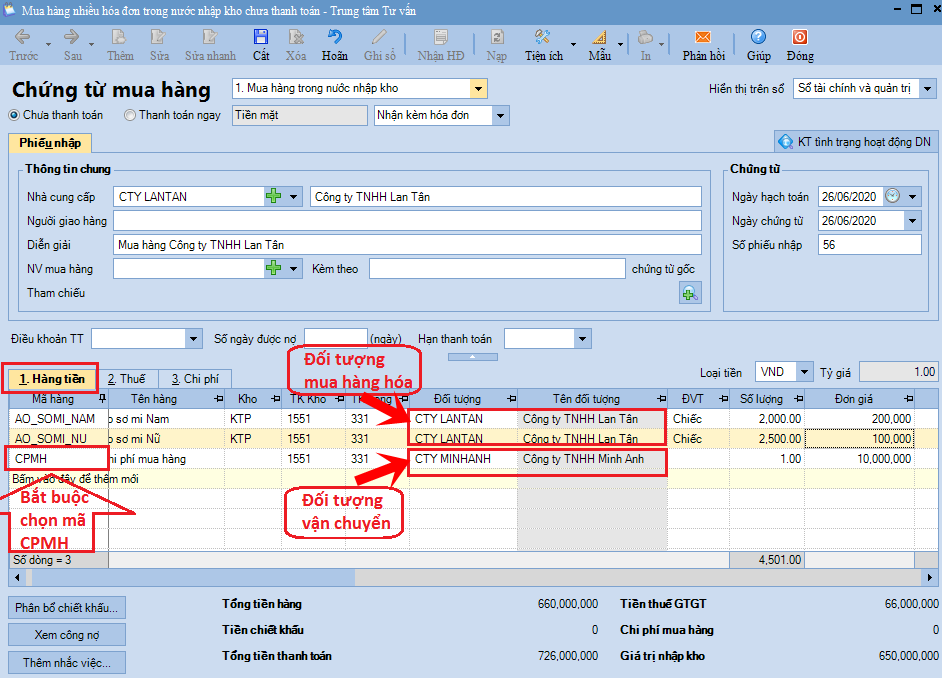Select CPMH item code cell
This screenshot has height=678, width=942.
tap(58, 459)
